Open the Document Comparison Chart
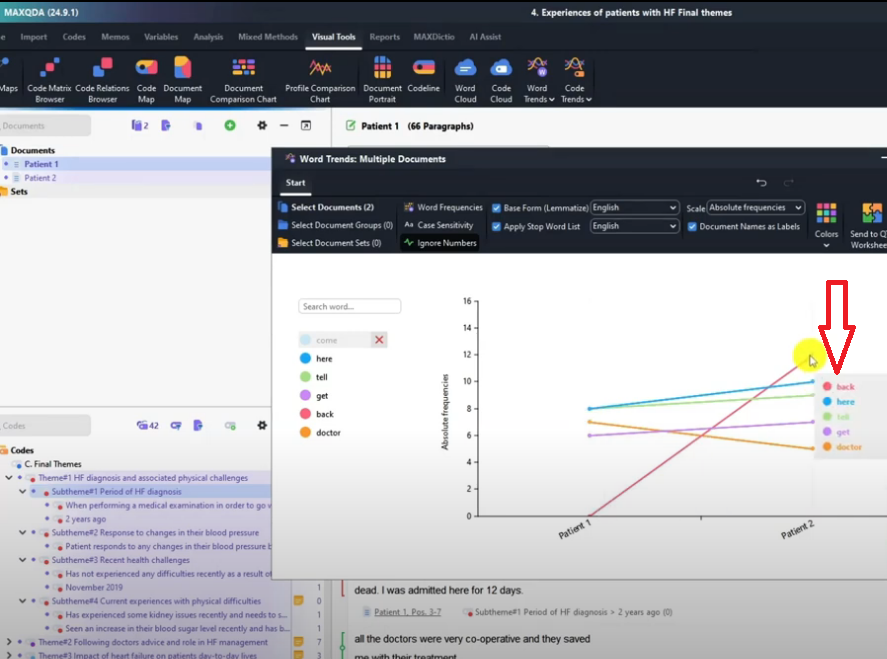887x659 pixels. (243, 80)
